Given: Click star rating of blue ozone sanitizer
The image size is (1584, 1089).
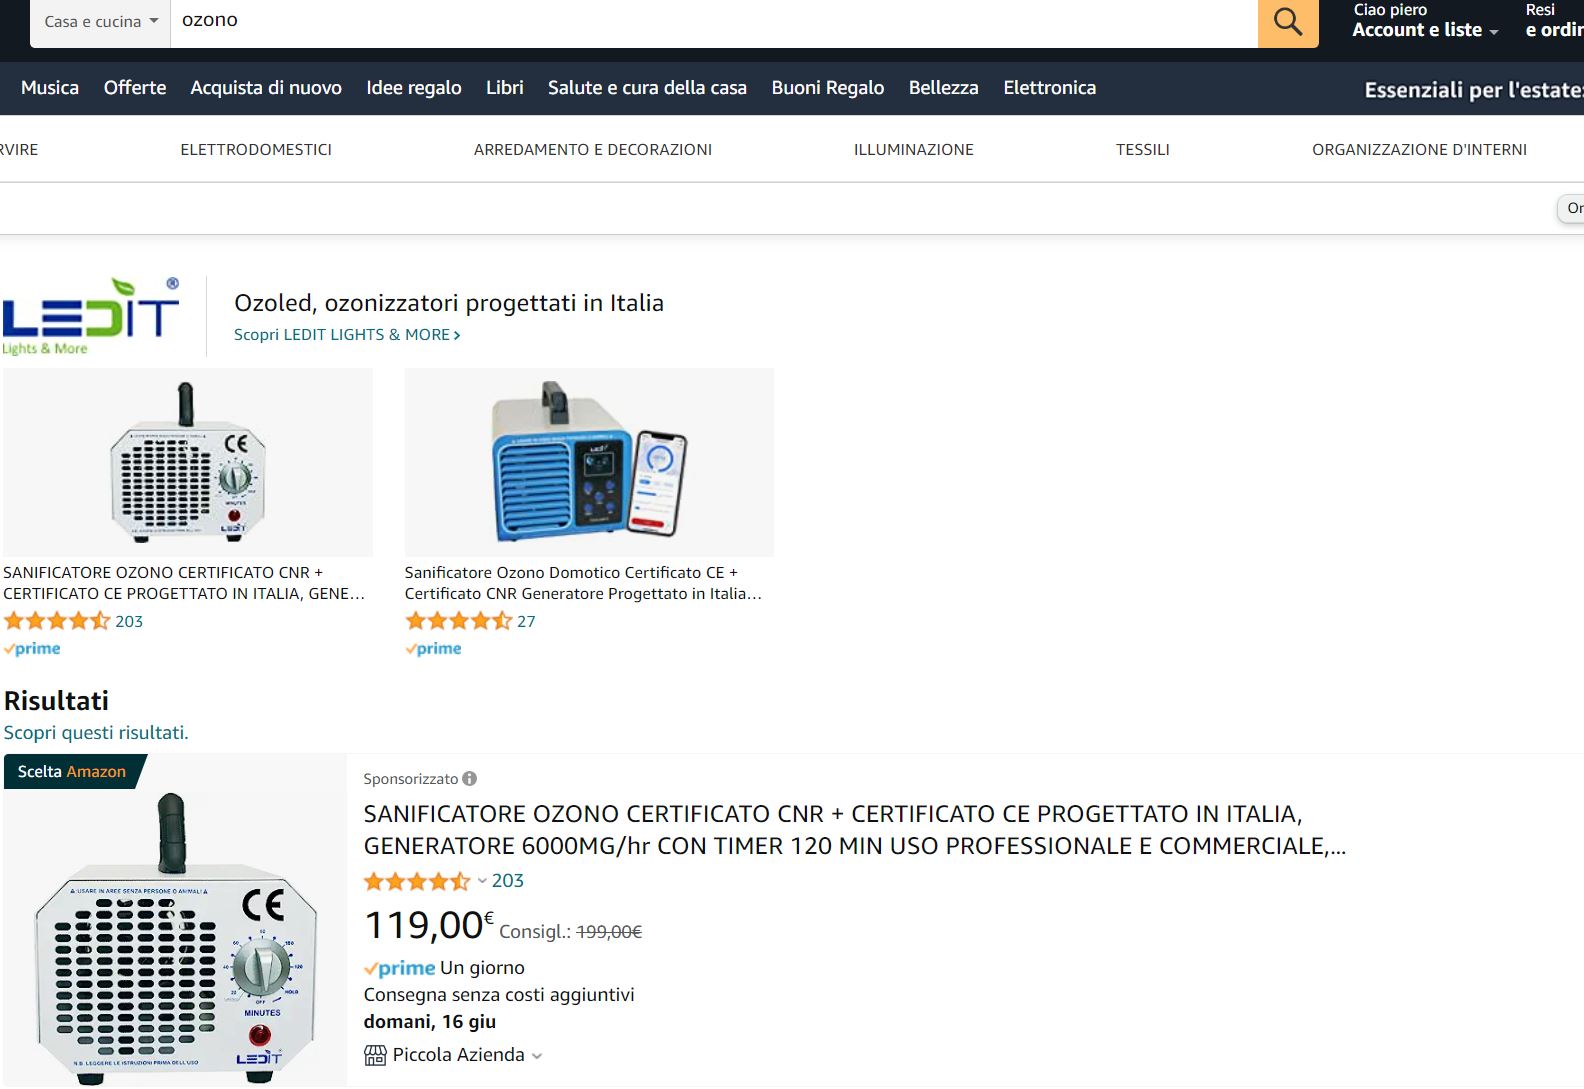Looking at the screenshot, I should [x=458, y=621].
